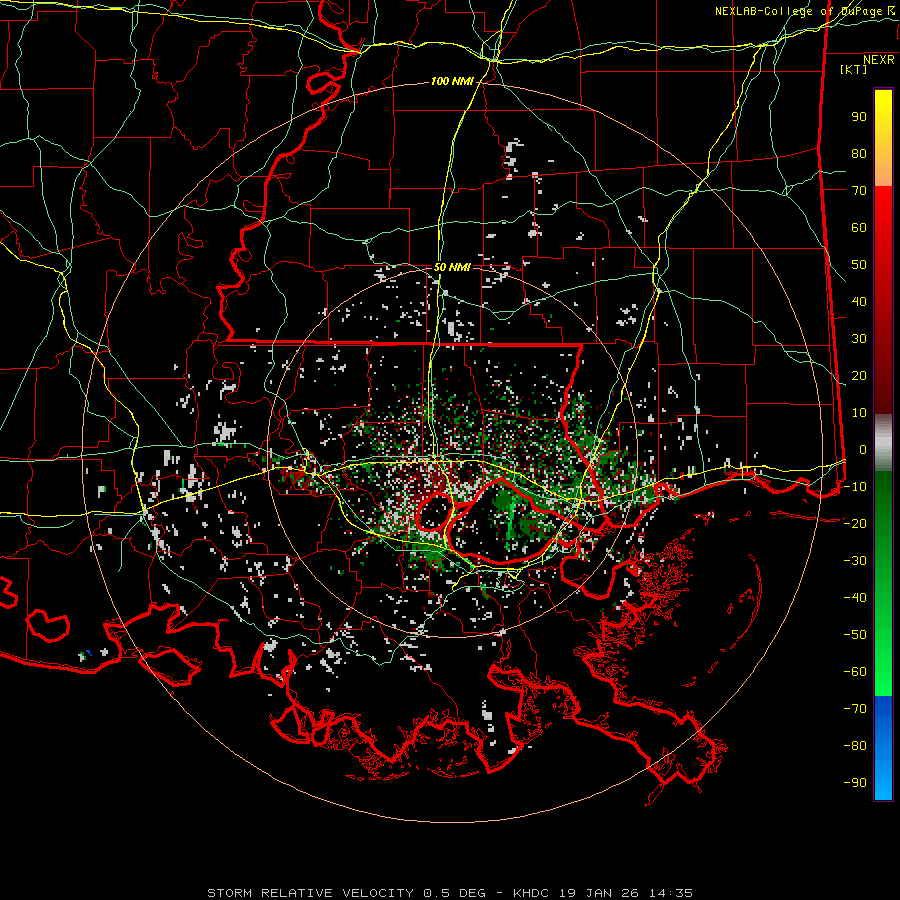Screen dimensions: 900x900
Task: Click the positive 20 scale value
Action: click(x=859, y=376)
